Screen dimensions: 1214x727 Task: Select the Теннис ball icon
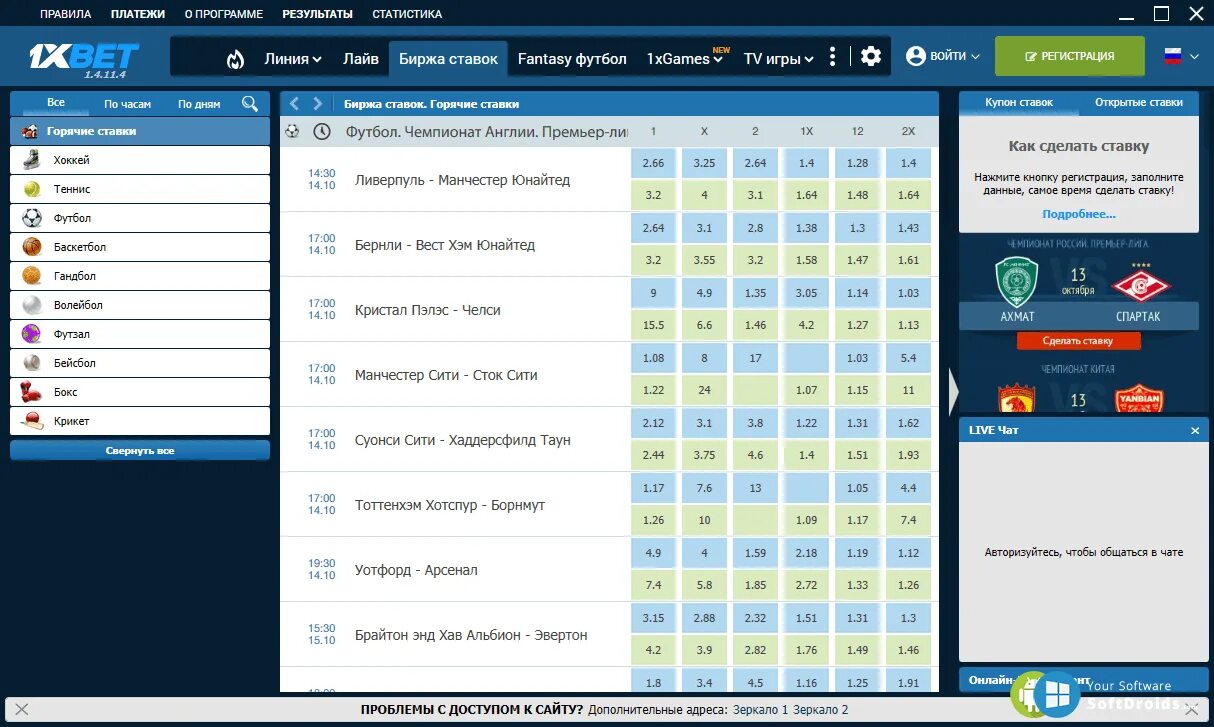pyautogui.click(x=33, y=189)
